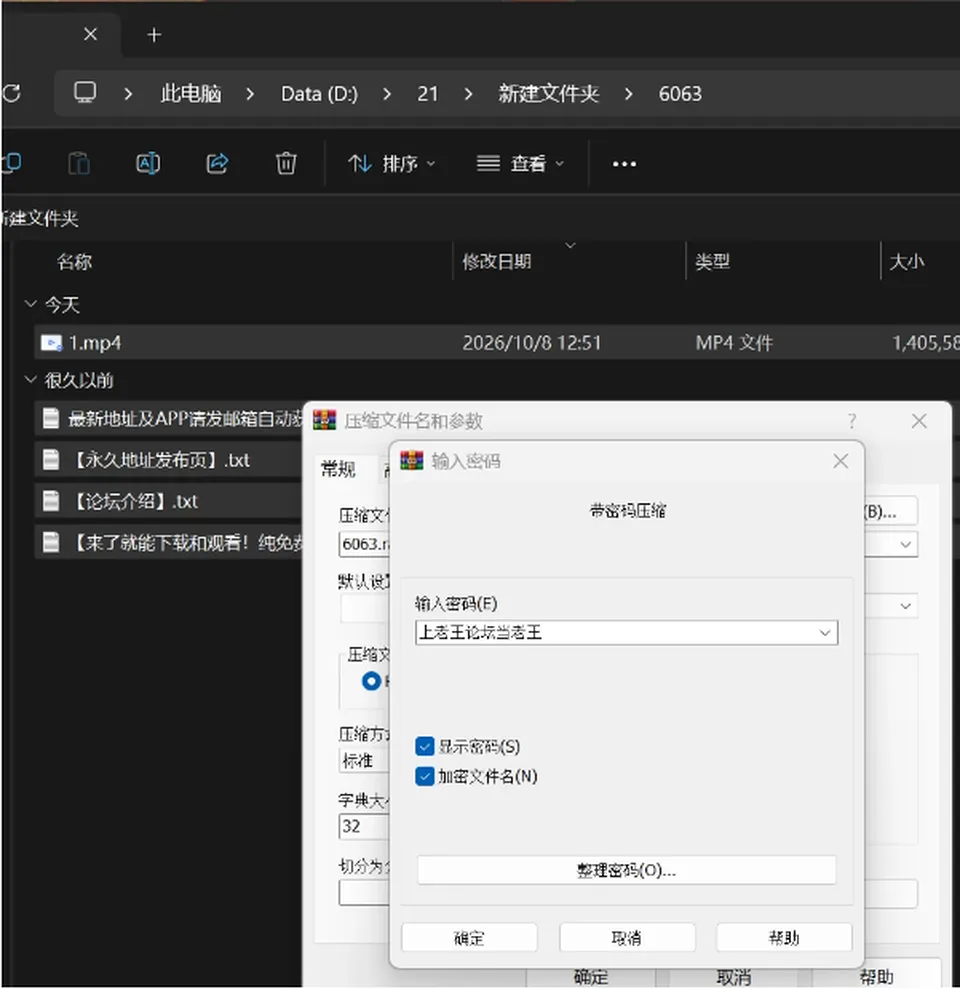Open a new Explorer tab with plus
Viewport: 960px width, 989px height.
point(154,35)
